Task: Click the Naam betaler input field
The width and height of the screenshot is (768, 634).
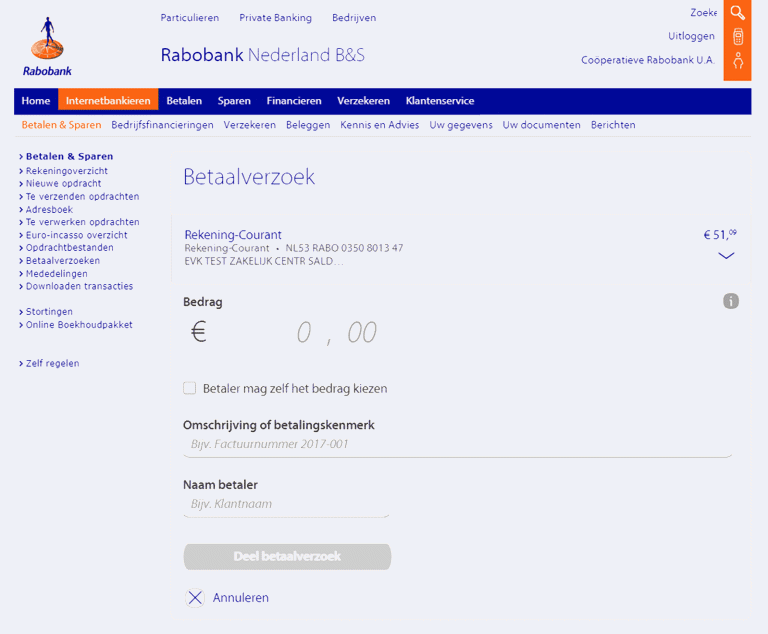Action: [286, 504]
